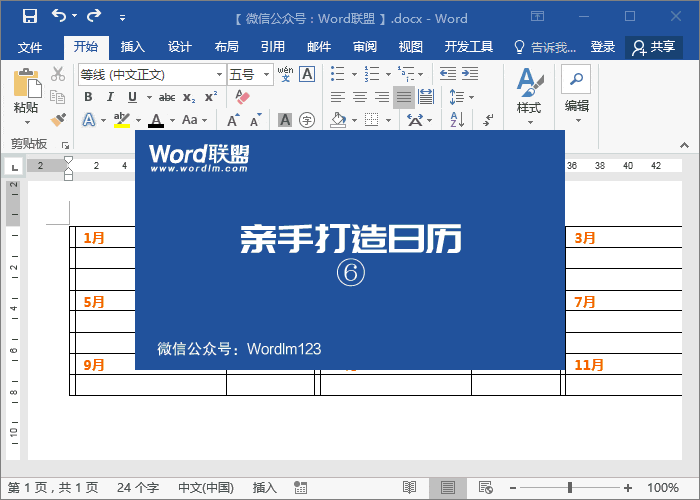This screenshot has width=700, height=500.
Task: Center align the text
Action: [359, 97]
